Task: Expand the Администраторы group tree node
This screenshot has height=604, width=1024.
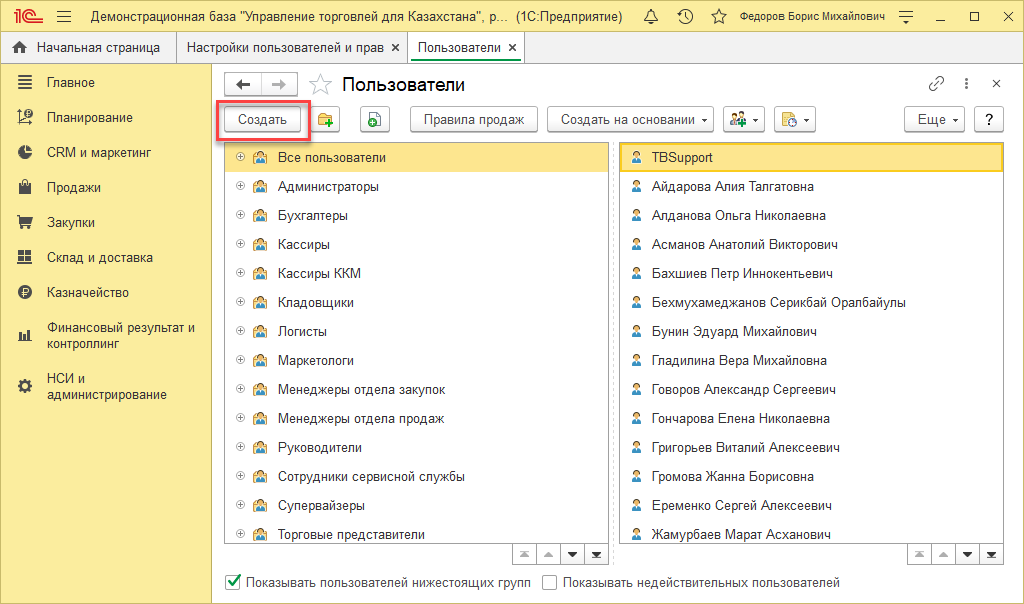Action: 240,187
